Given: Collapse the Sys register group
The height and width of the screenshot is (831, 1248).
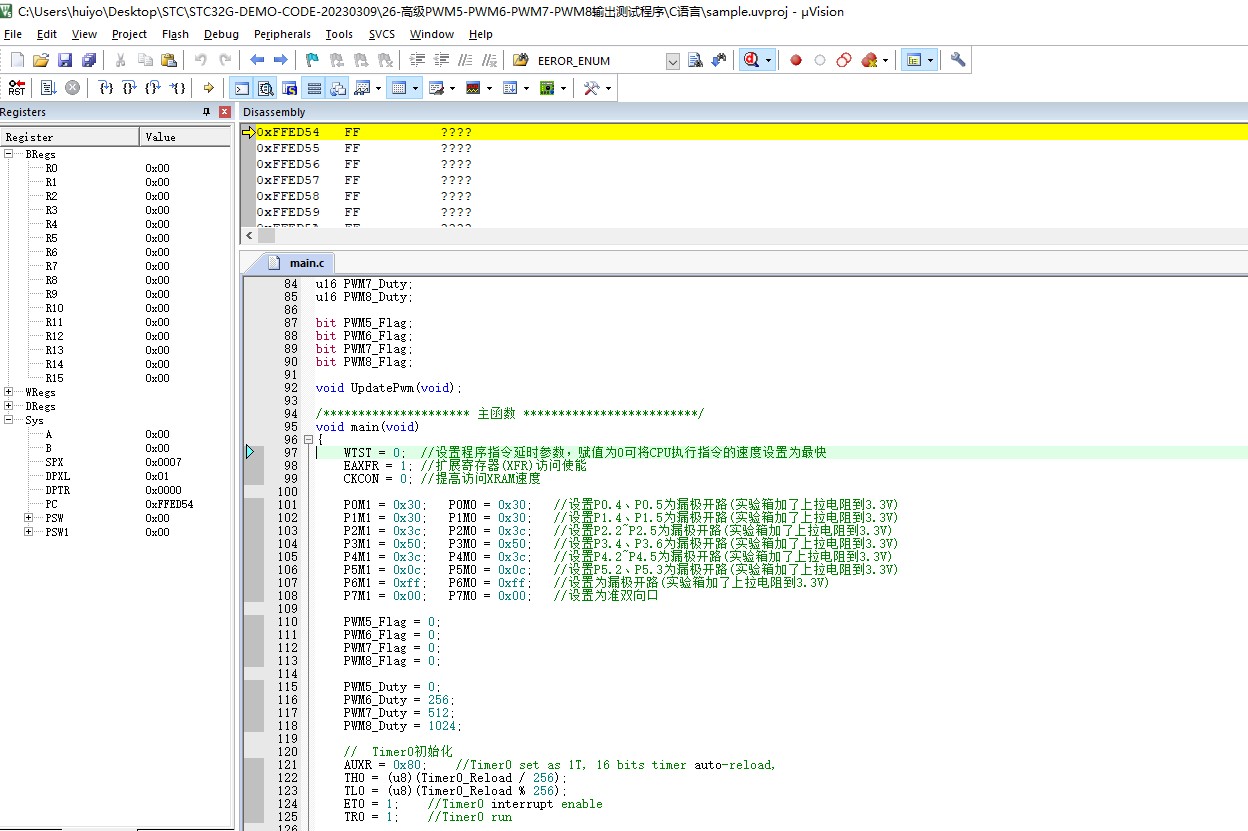Looking at the screenshot, I should click(9, 421).
